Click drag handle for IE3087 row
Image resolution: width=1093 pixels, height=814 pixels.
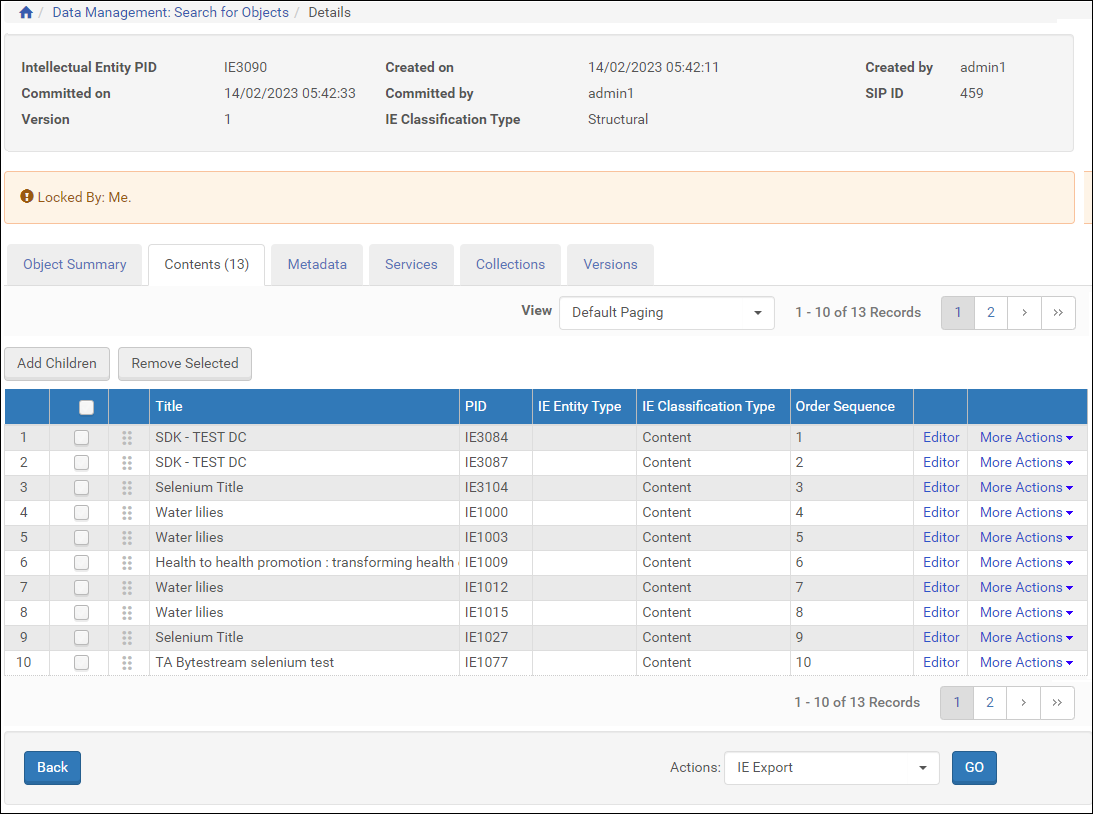point(127,463)
